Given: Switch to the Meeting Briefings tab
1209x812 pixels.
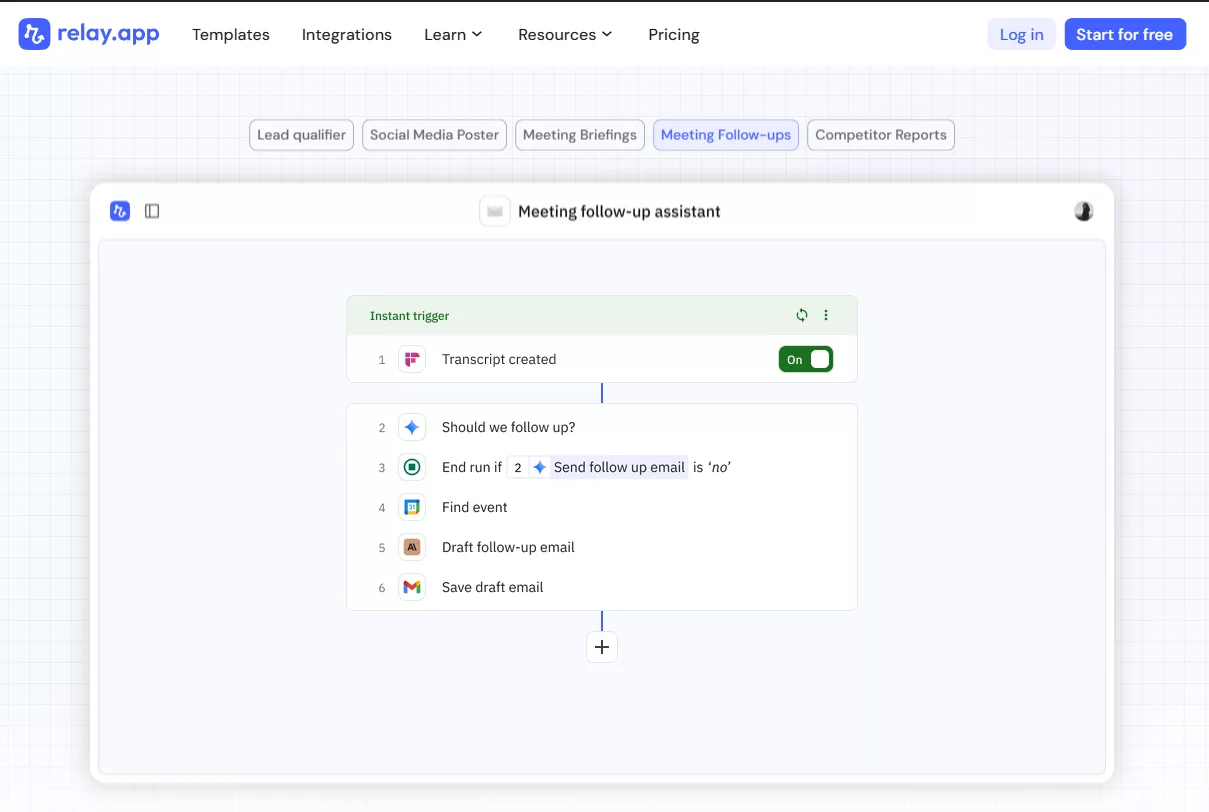Looking at the screenshot, I should coord(579,134).
